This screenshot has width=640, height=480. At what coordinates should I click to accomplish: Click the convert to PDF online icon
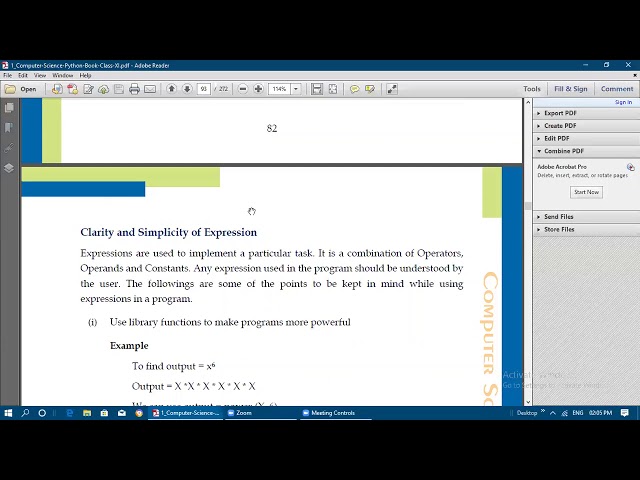57,89
